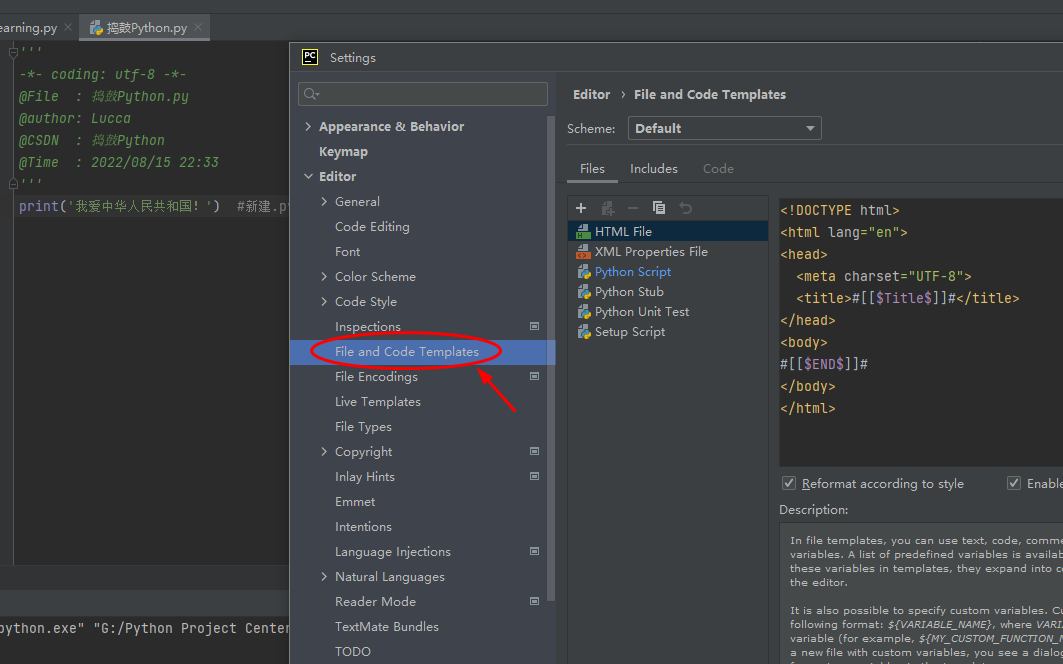Click Editor breadcrumb link in header
The width and height of the screenshot is (1063, 664).
(591, 94)
